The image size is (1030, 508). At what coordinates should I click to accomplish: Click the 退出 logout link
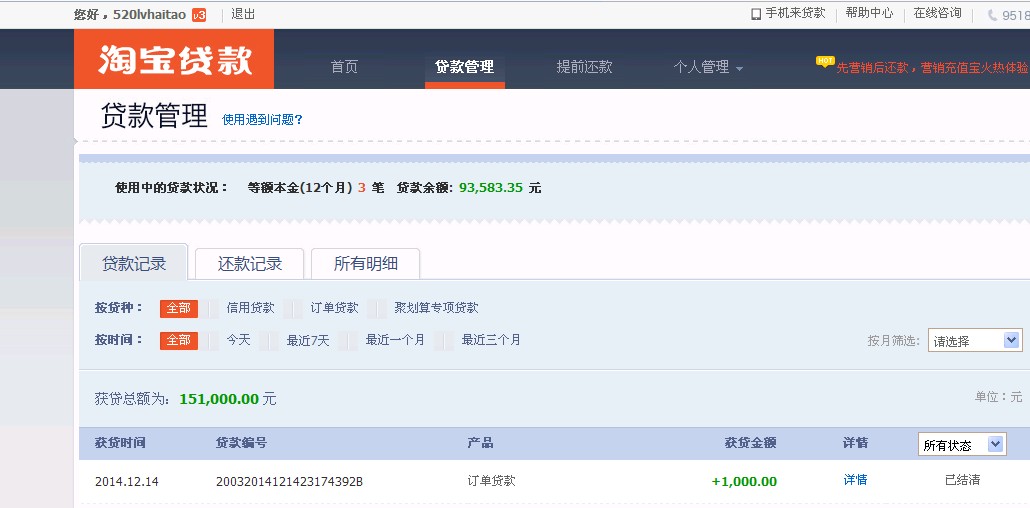click(243, 14)
